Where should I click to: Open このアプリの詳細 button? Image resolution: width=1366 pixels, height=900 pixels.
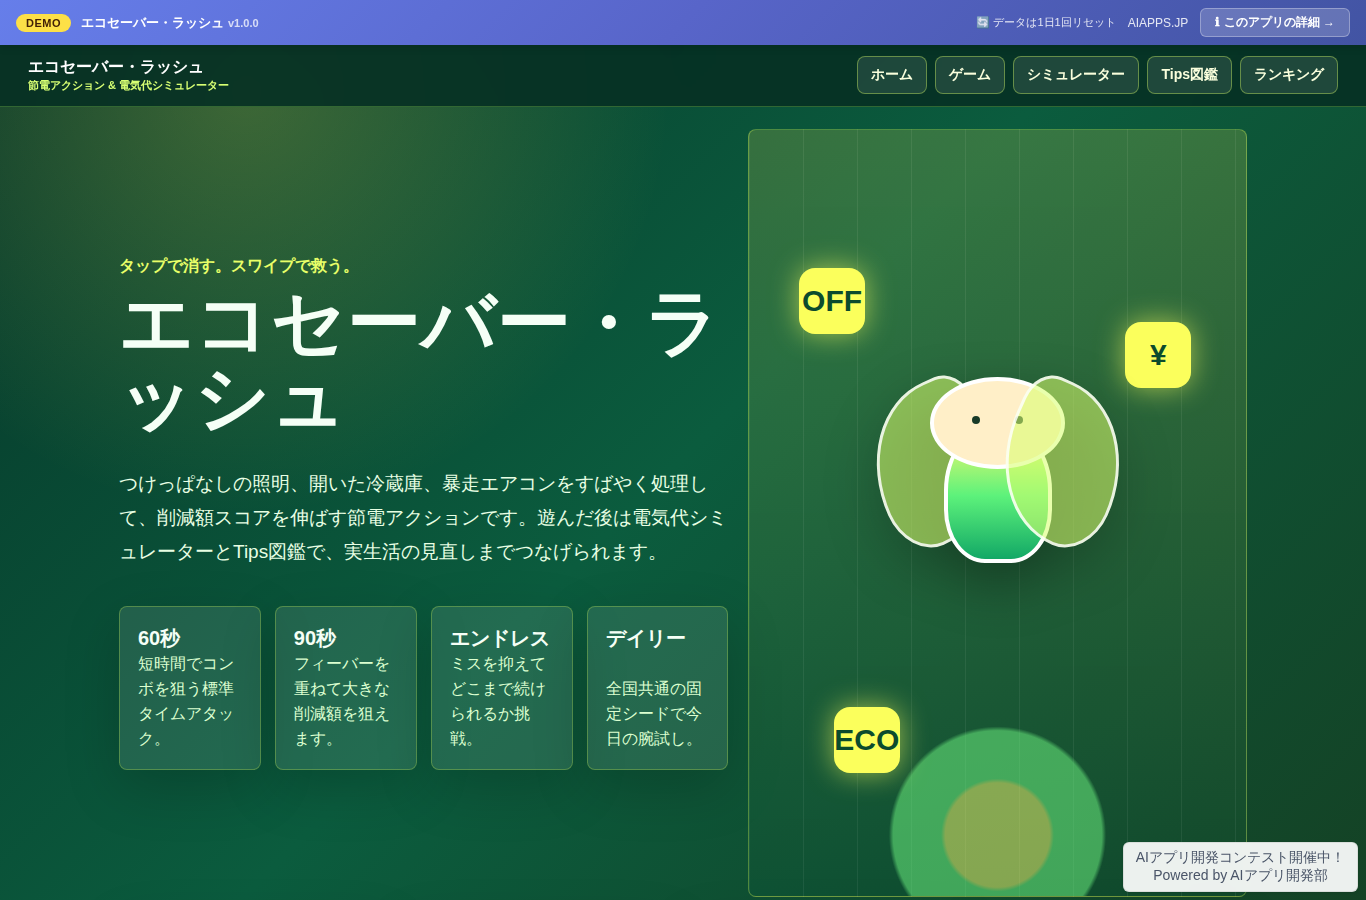[1275, 22]
